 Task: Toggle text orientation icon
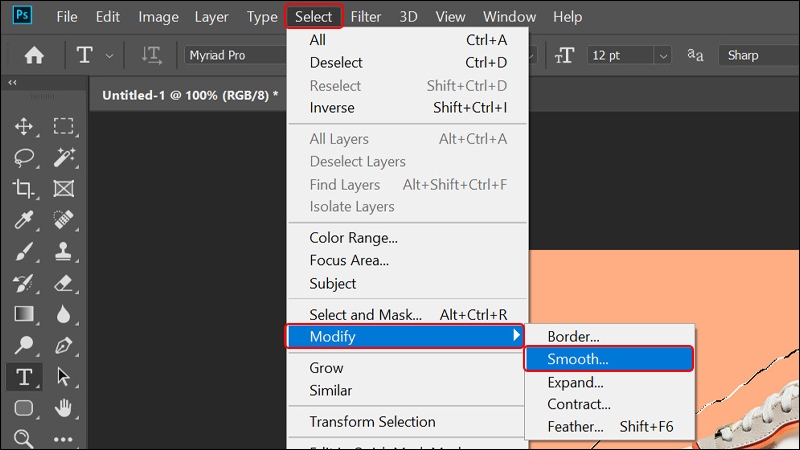click(152, 55)
